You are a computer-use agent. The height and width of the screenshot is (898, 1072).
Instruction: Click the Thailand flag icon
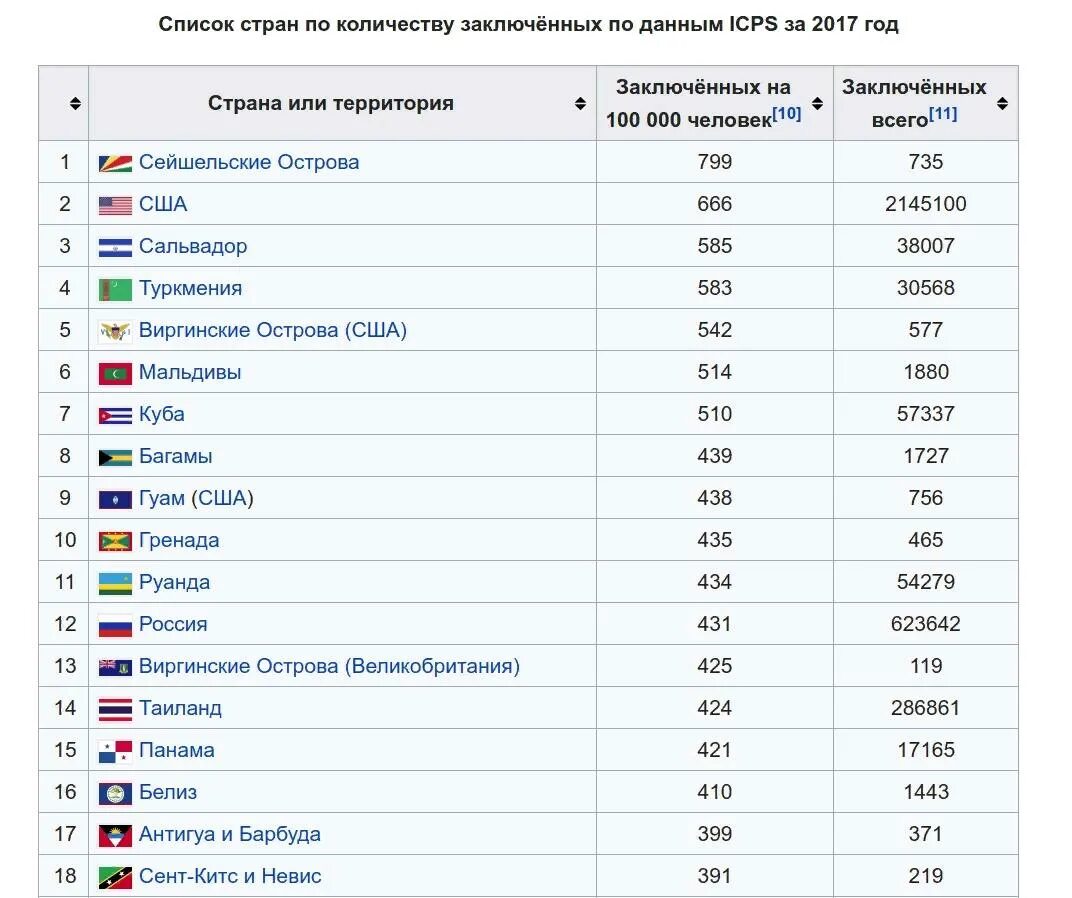coord(115,709)
